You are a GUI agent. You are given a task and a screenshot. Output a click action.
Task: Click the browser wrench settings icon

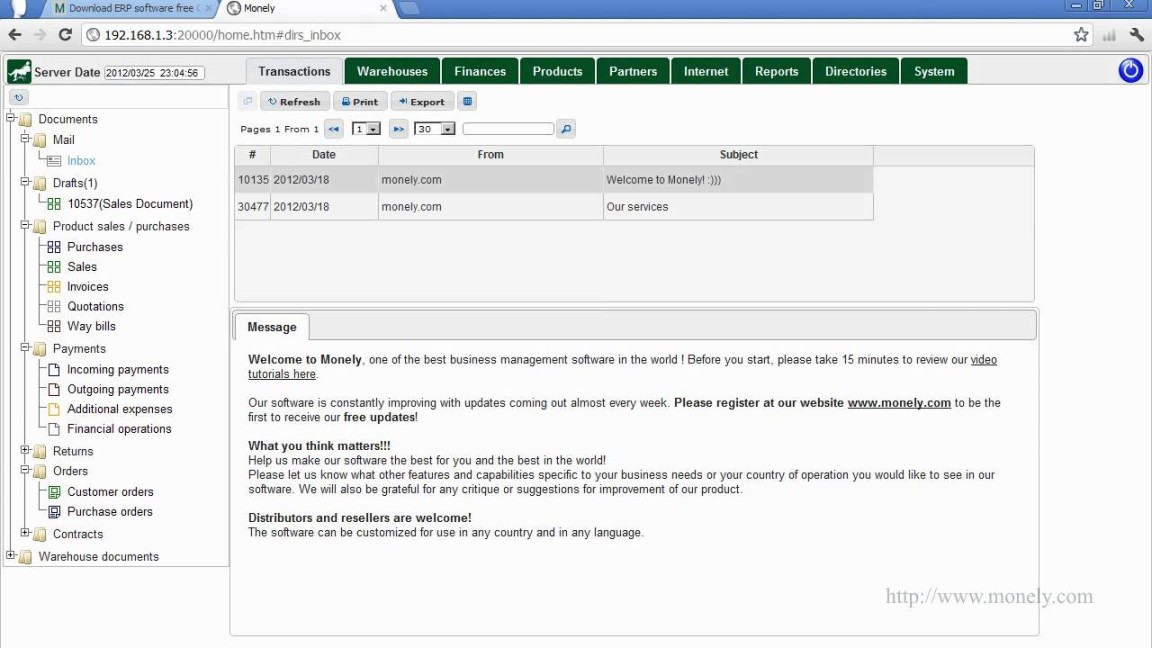click(1137, 35)
